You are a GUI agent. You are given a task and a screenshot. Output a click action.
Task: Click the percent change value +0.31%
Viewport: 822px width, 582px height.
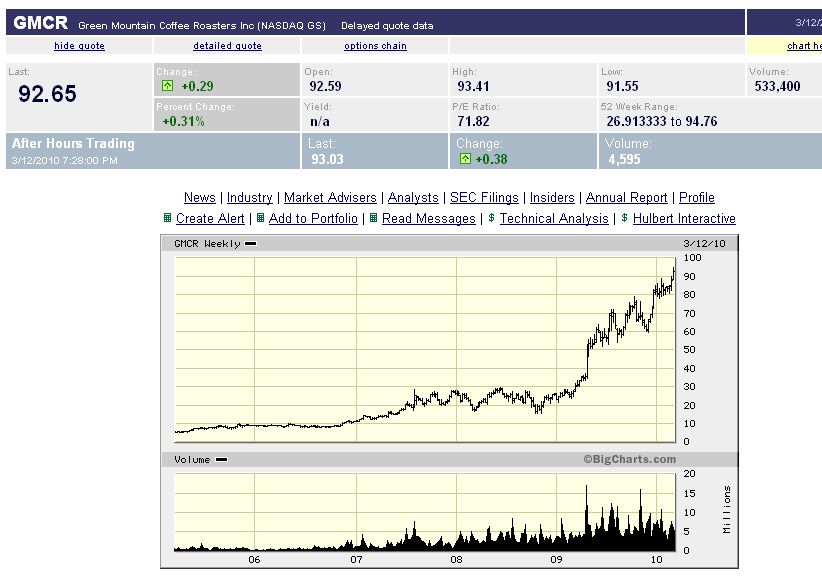pyautogui.click(x=183, y=121)
